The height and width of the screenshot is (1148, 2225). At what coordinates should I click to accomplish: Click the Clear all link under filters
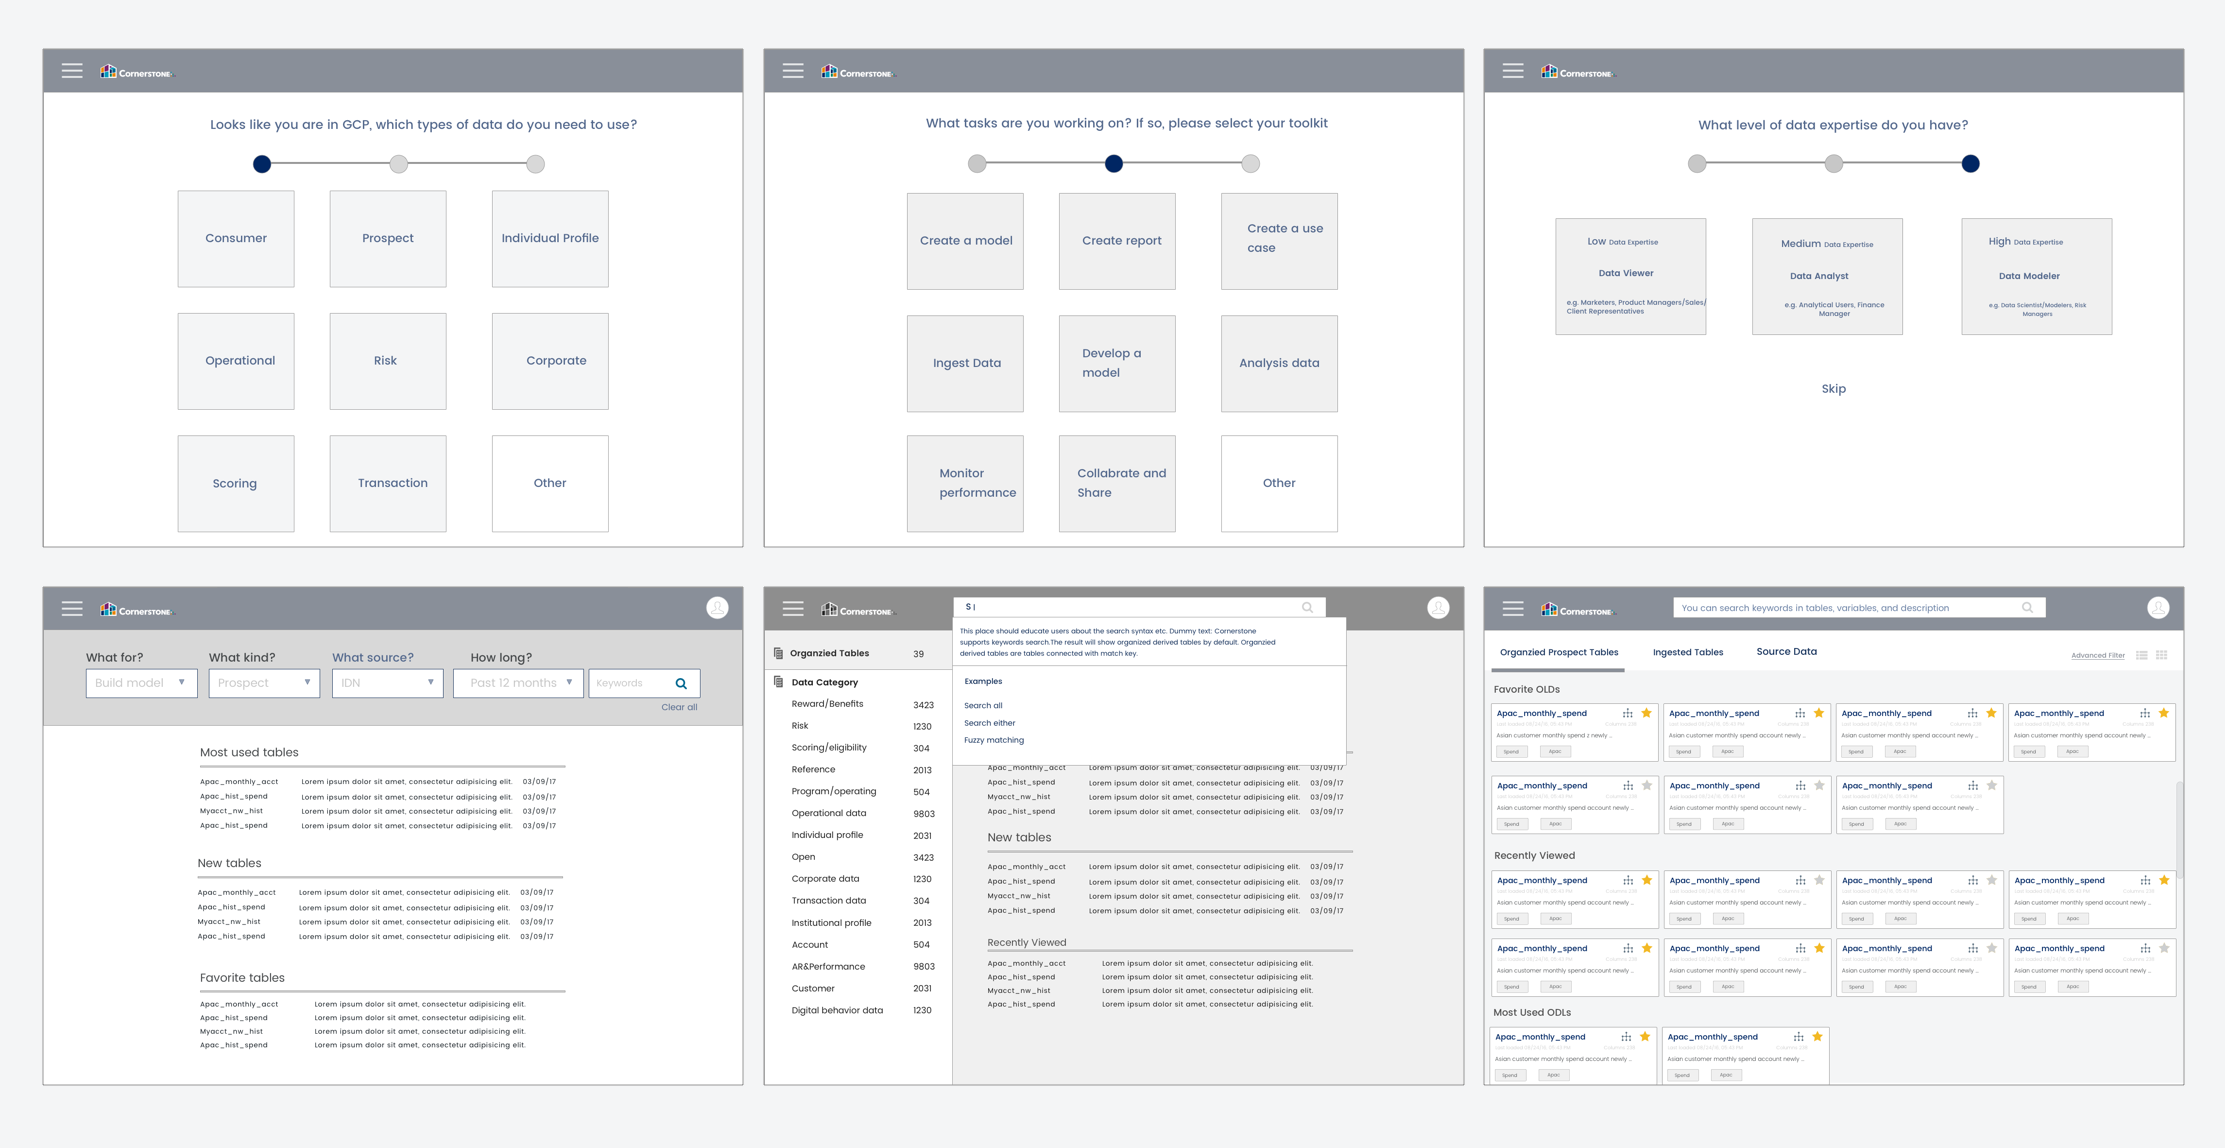(x=679, y=707)
